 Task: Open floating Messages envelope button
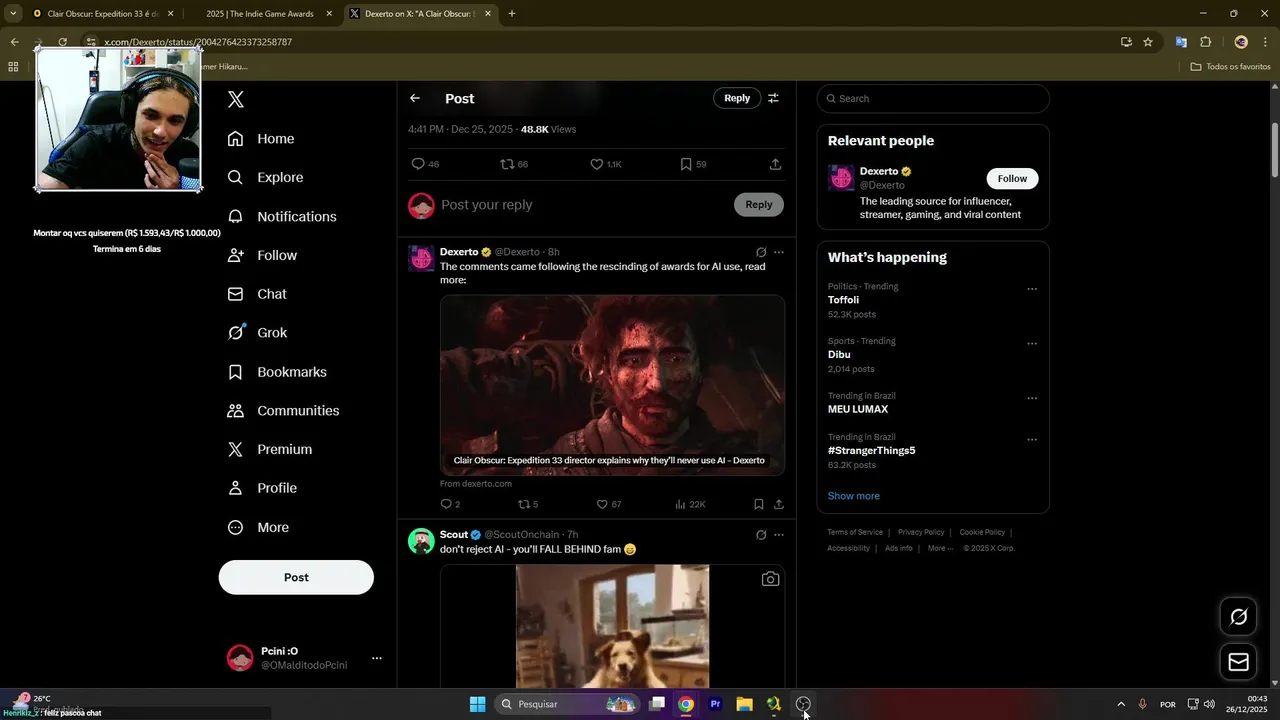1238,662
